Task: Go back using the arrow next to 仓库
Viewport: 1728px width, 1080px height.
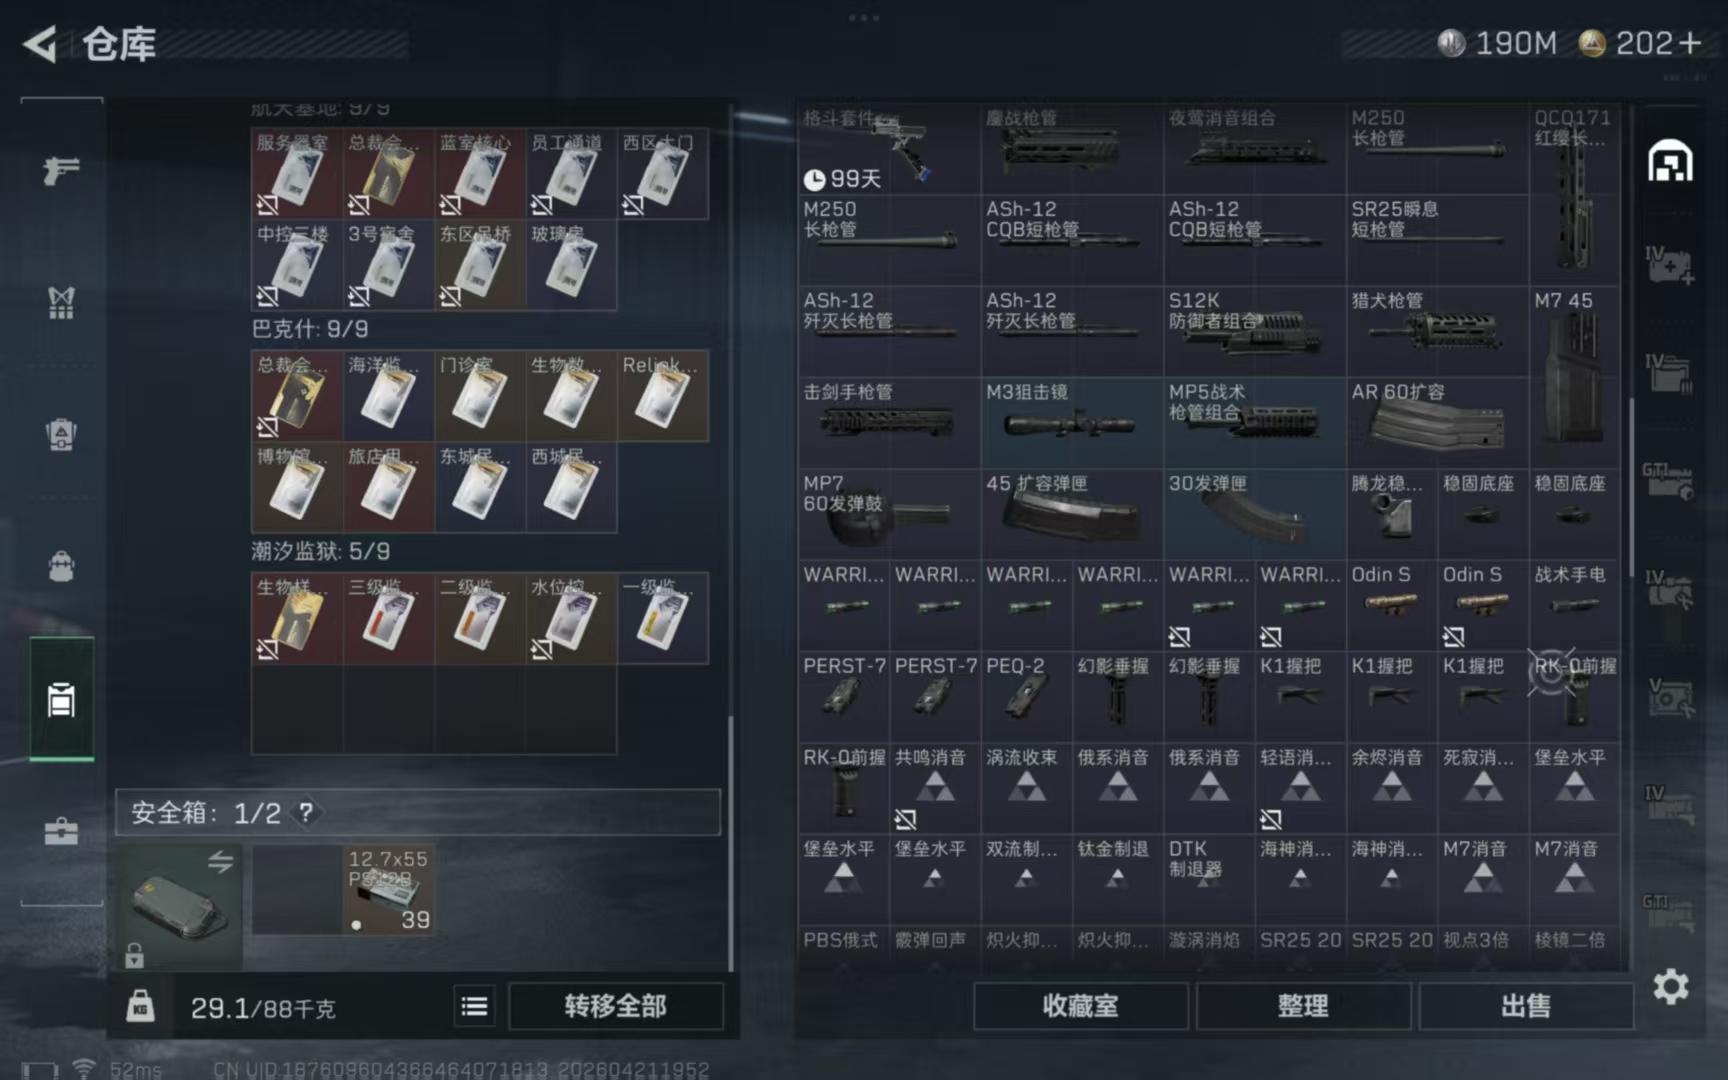Action: coord(40,44)
